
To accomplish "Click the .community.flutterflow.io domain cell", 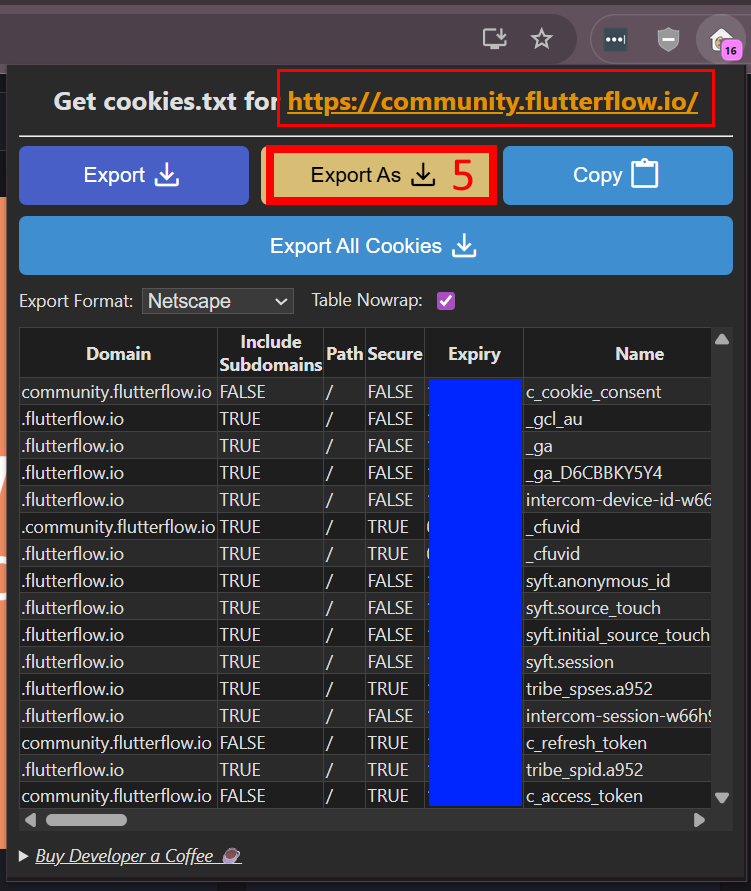I will click(118, 527).
